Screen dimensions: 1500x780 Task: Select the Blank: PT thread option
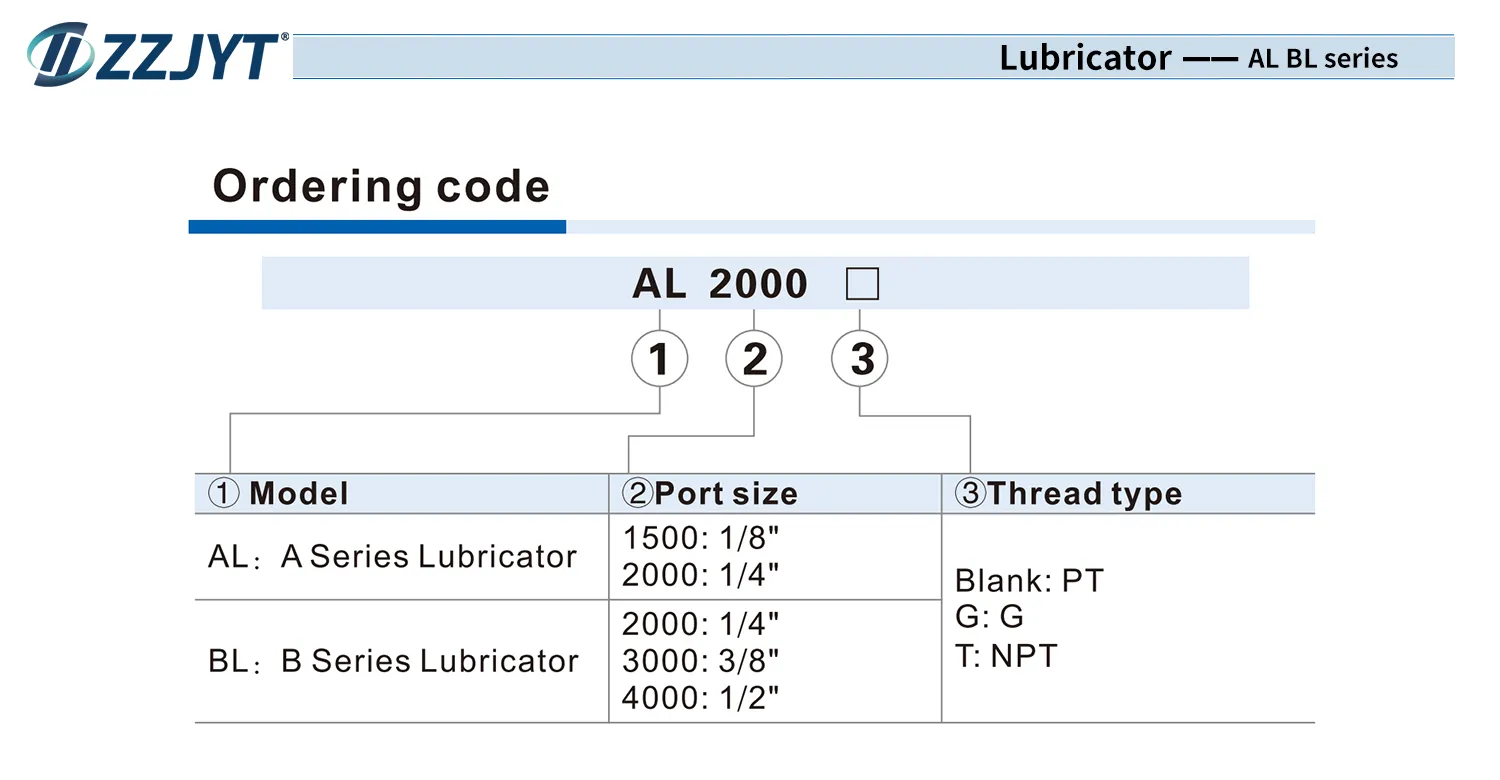click(1029, 580)
